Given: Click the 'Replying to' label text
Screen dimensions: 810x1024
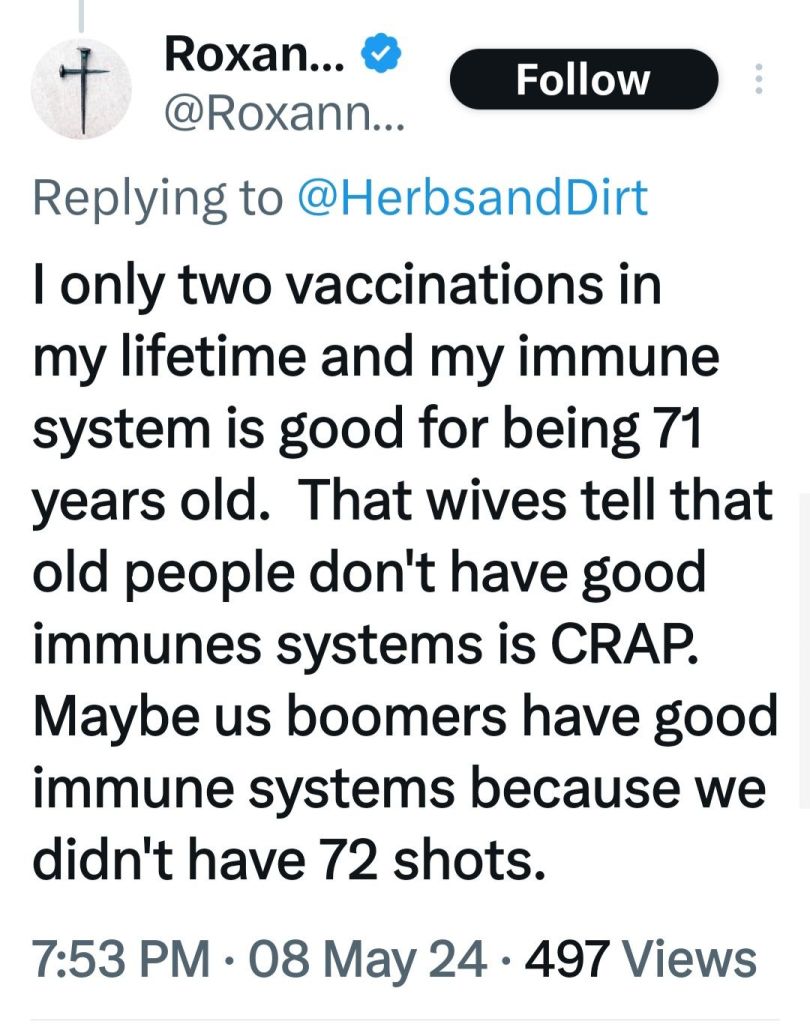Looking at the screenshot, I should coord(158,197).
